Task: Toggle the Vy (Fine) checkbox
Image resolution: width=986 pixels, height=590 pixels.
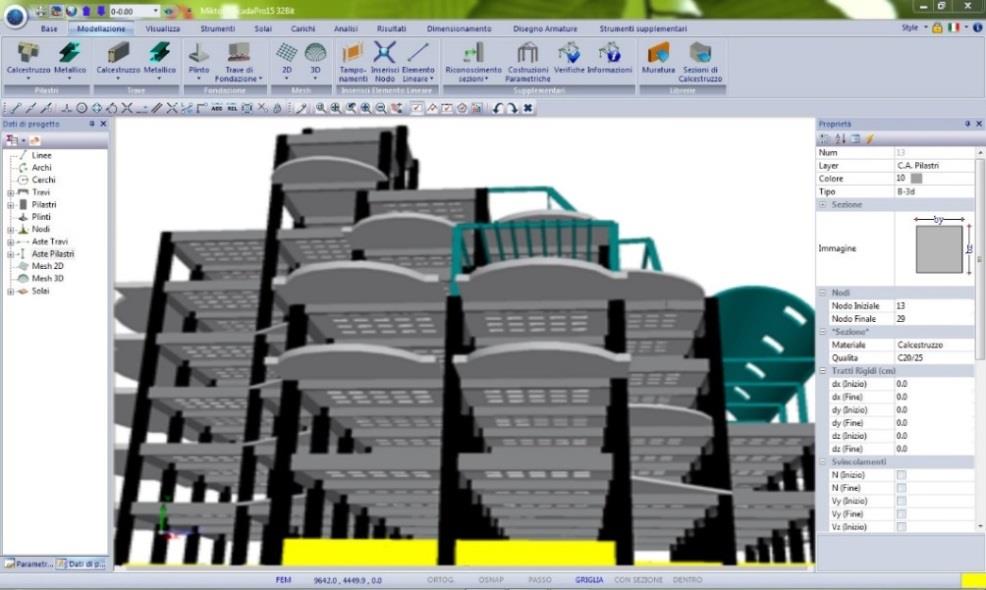Action: click(x=901, y=515)
